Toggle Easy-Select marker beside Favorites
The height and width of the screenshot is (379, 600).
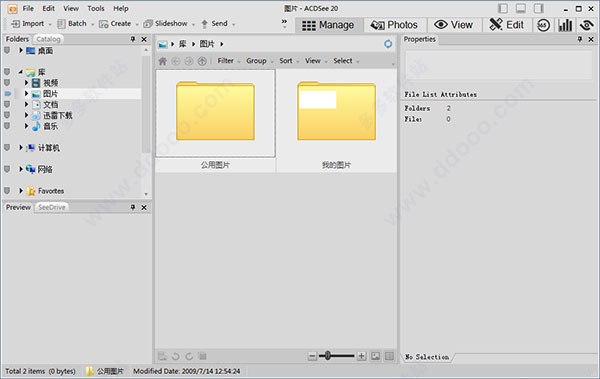click(7, 190)
